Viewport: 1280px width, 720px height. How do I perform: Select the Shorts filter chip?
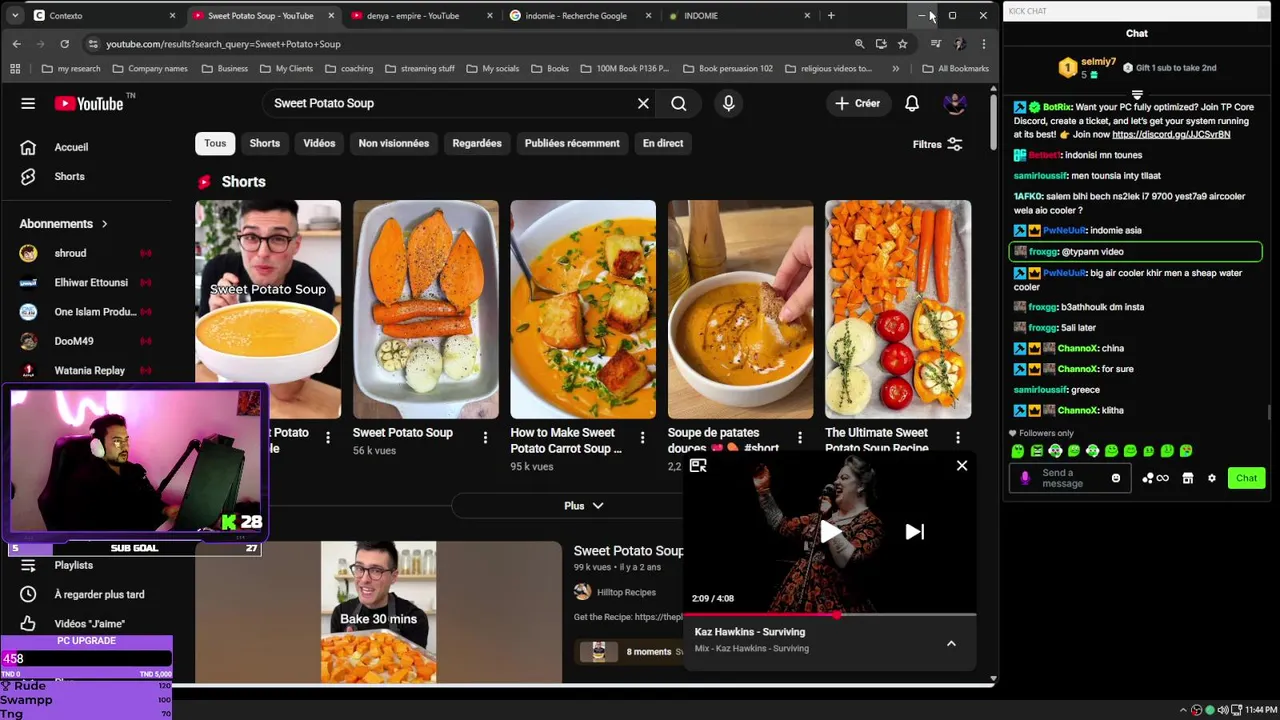tap(265, 143)
